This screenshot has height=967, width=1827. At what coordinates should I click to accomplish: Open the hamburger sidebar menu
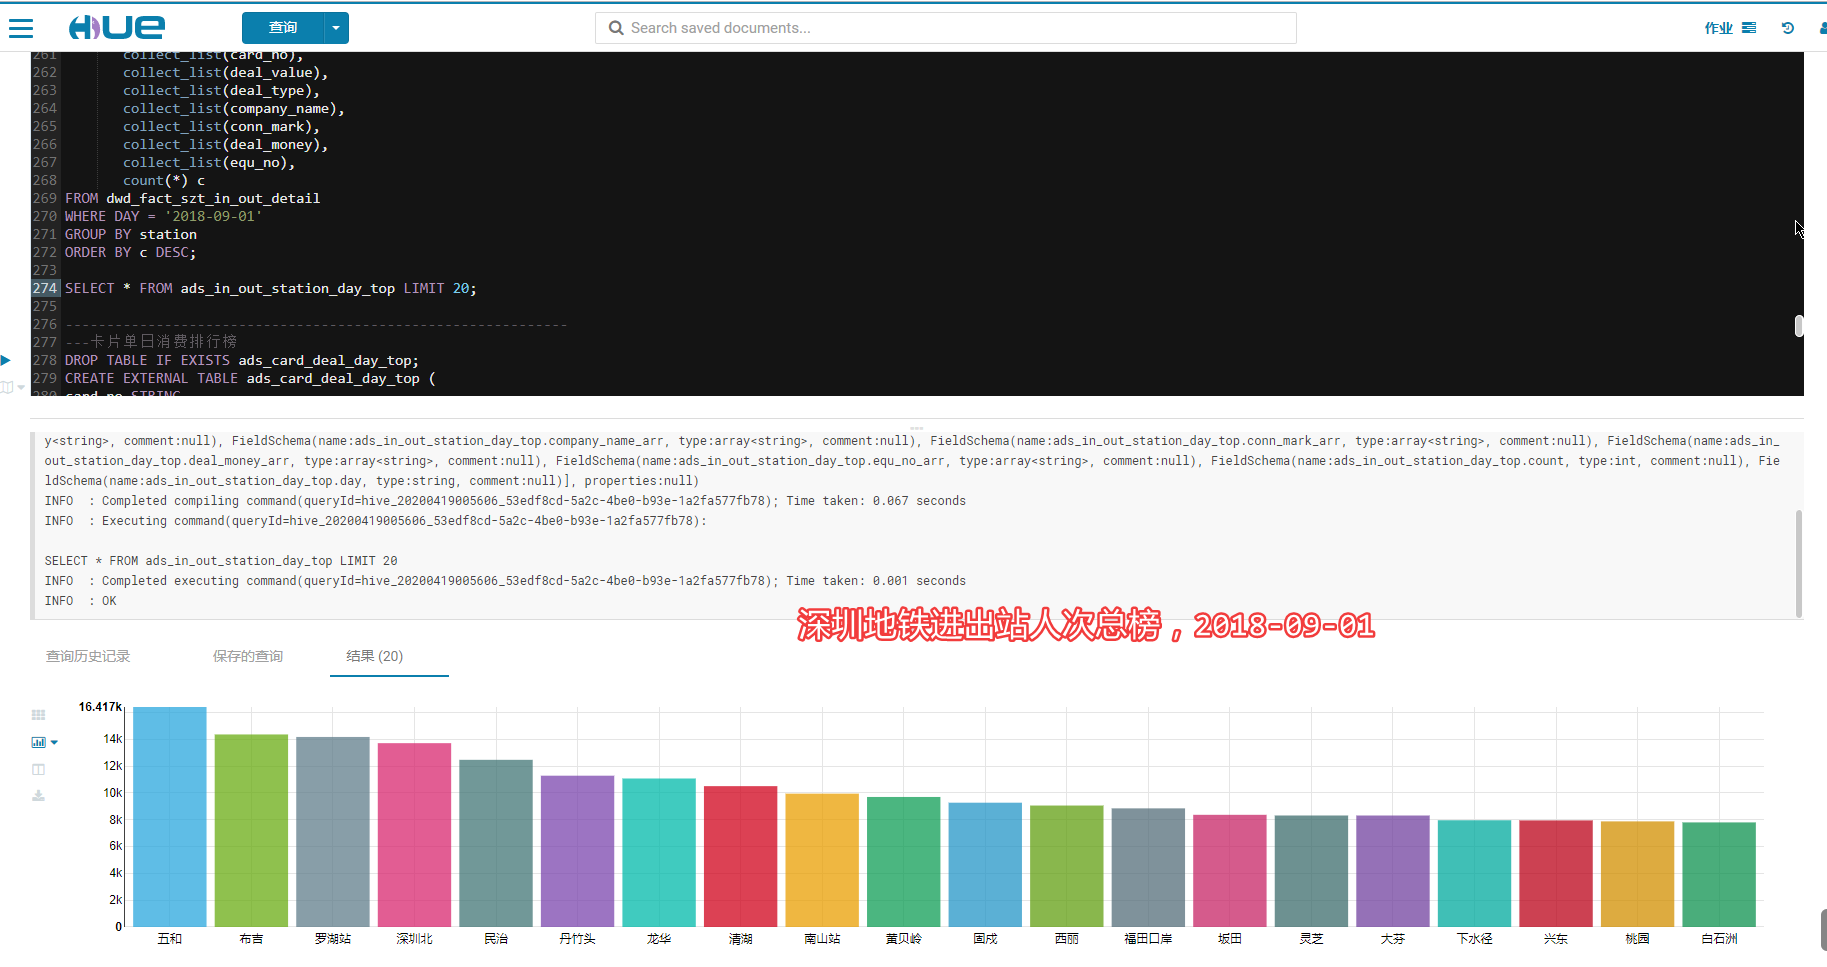[21, 28]
